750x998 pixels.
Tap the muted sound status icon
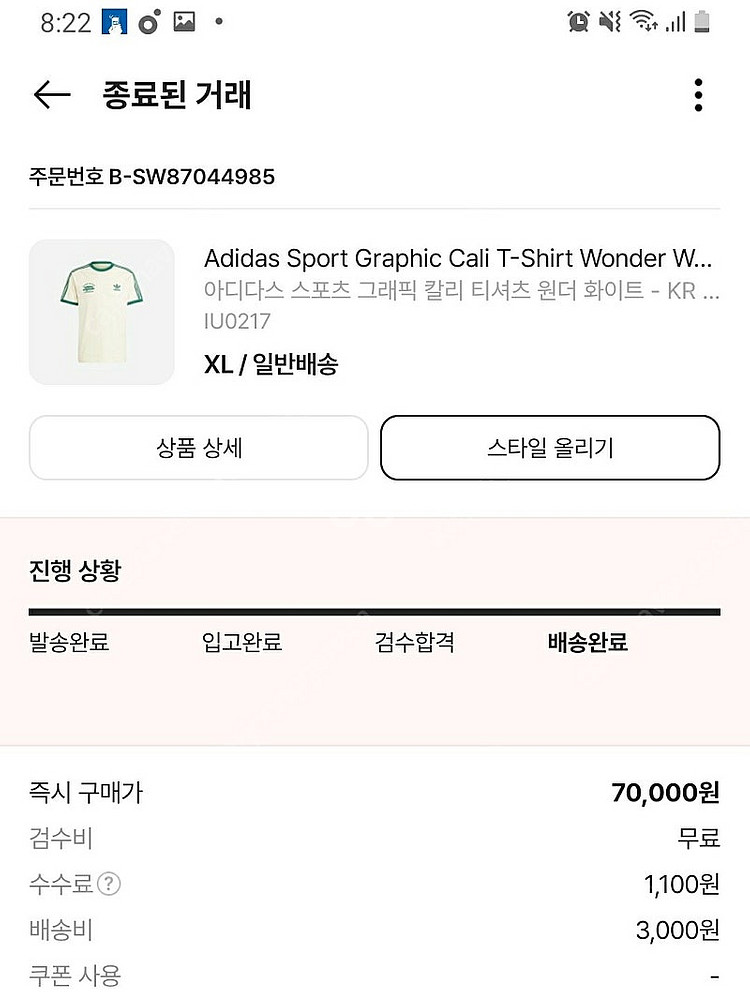click(610, 22)
